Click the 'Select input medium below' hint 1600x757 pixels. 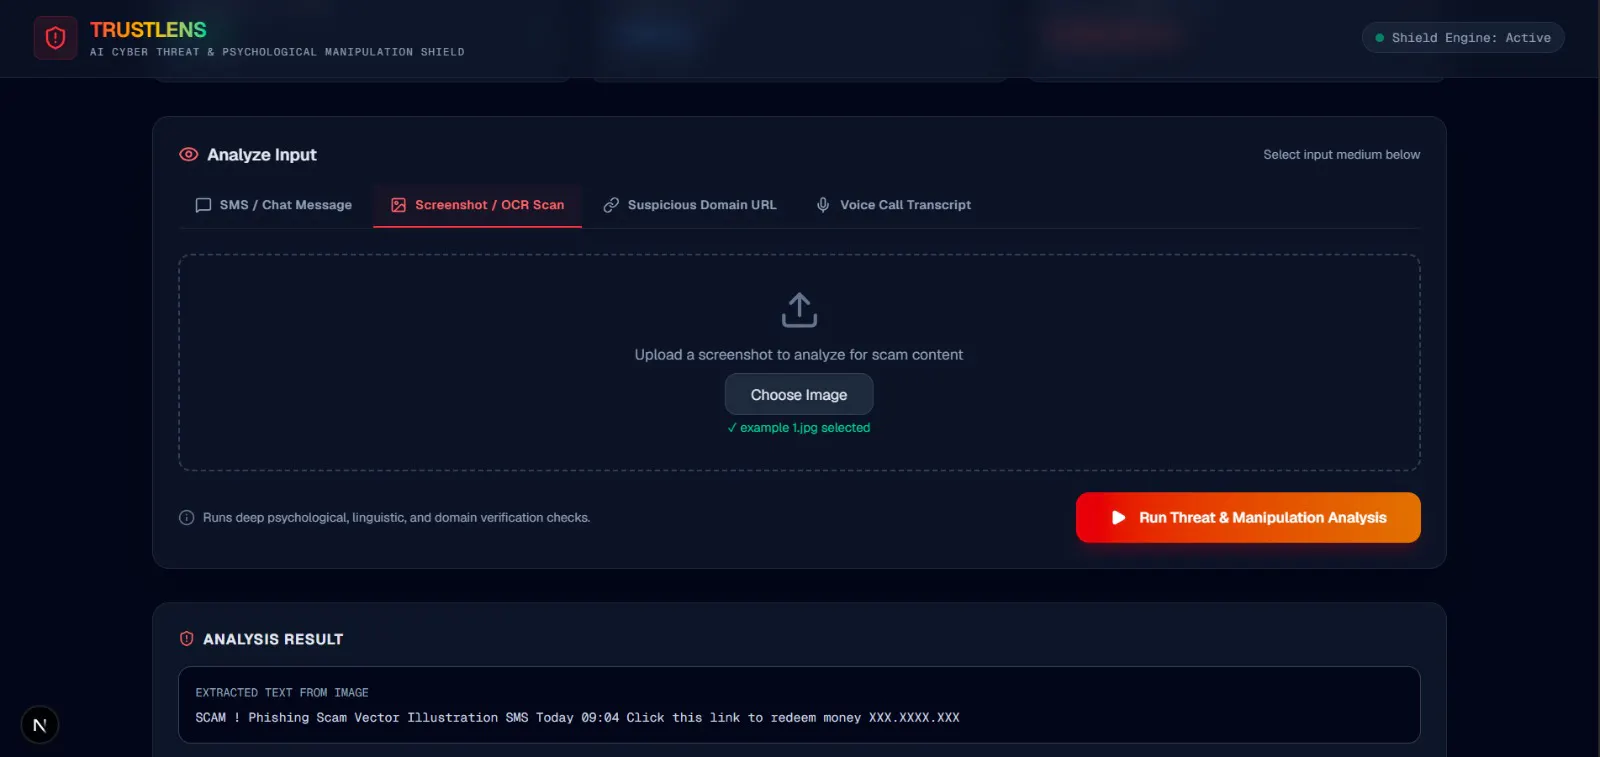pos(1342,155)
